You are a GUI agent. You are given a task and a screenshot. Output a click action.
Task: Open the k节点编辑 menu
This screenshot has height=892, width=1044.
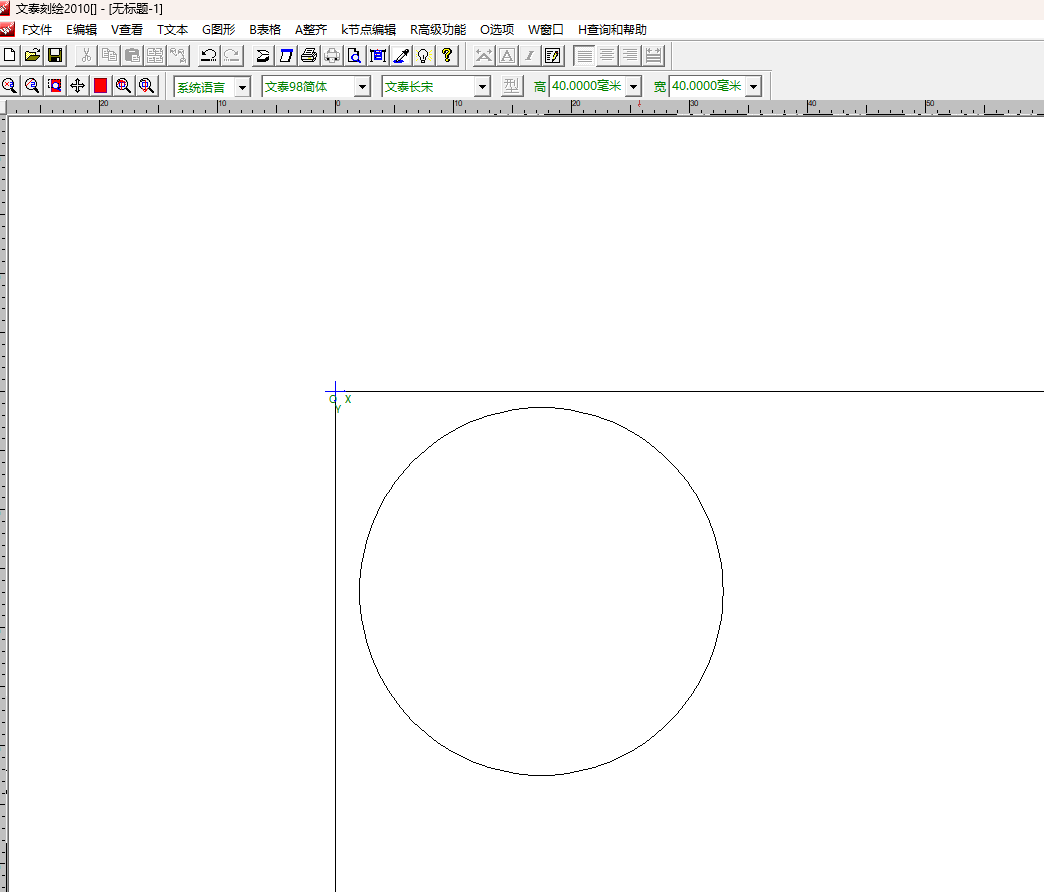click(x=368, y=30)
